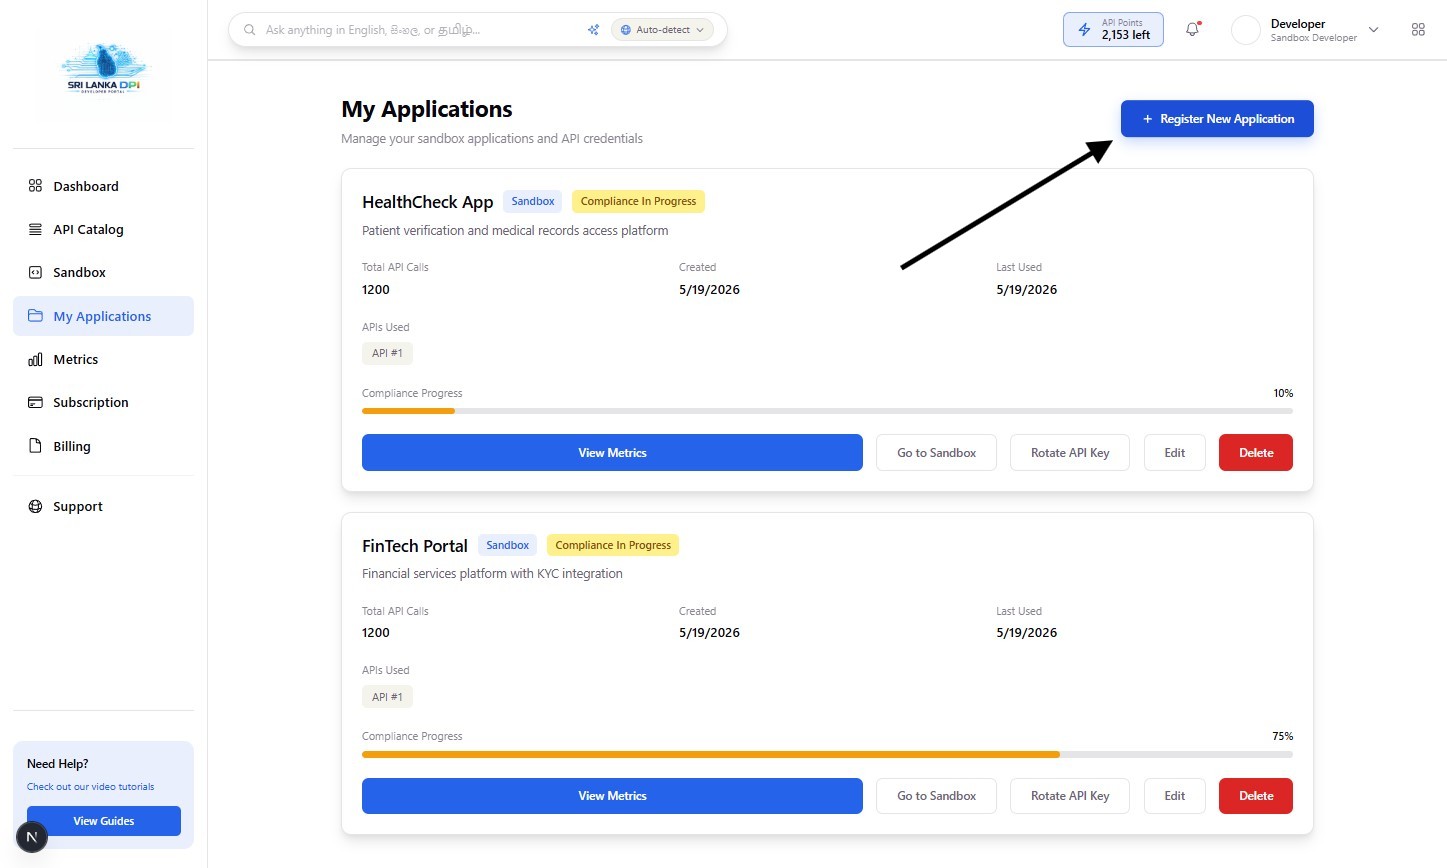Image resolution: width=1447 pixels, height=868 pixels.
Task: Click HealthCheck App Sandbox badge
Action: [x=533, y=201]
